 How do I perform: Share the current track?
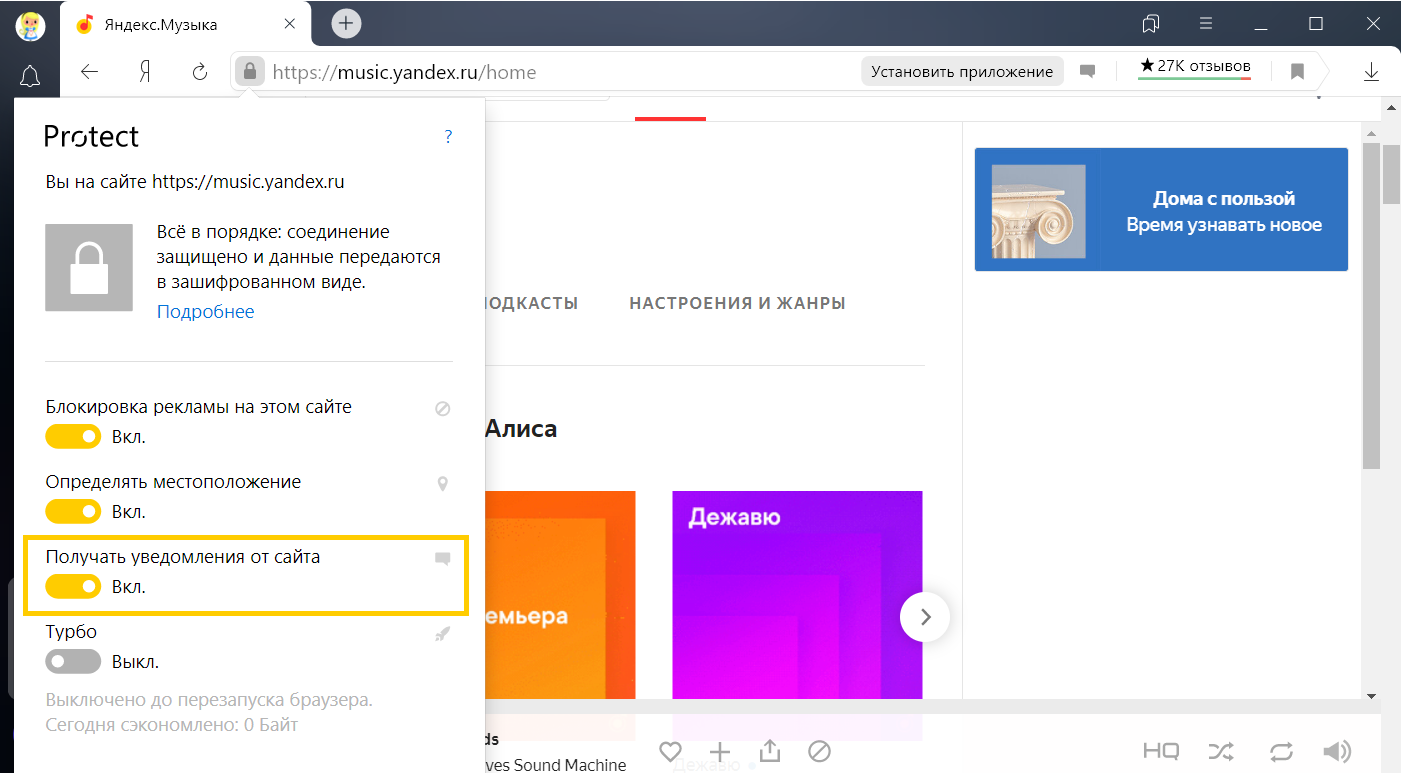click(x=770, y=750)
